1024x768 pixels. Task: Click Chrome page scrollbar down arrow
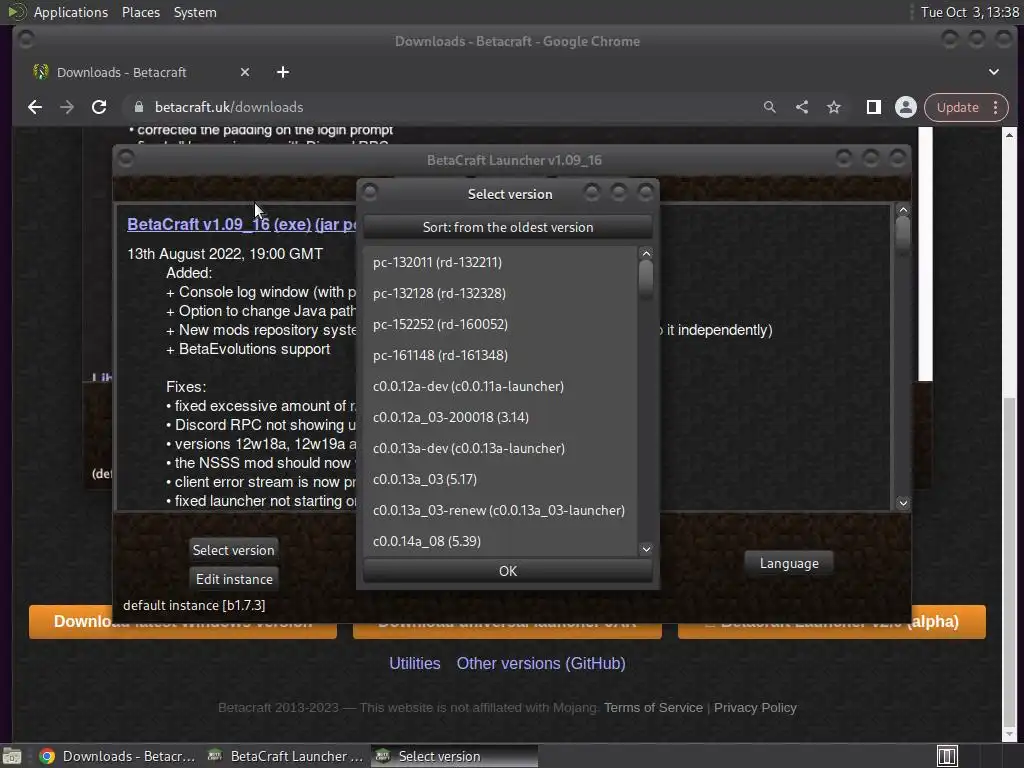[x=1010, y=735]
